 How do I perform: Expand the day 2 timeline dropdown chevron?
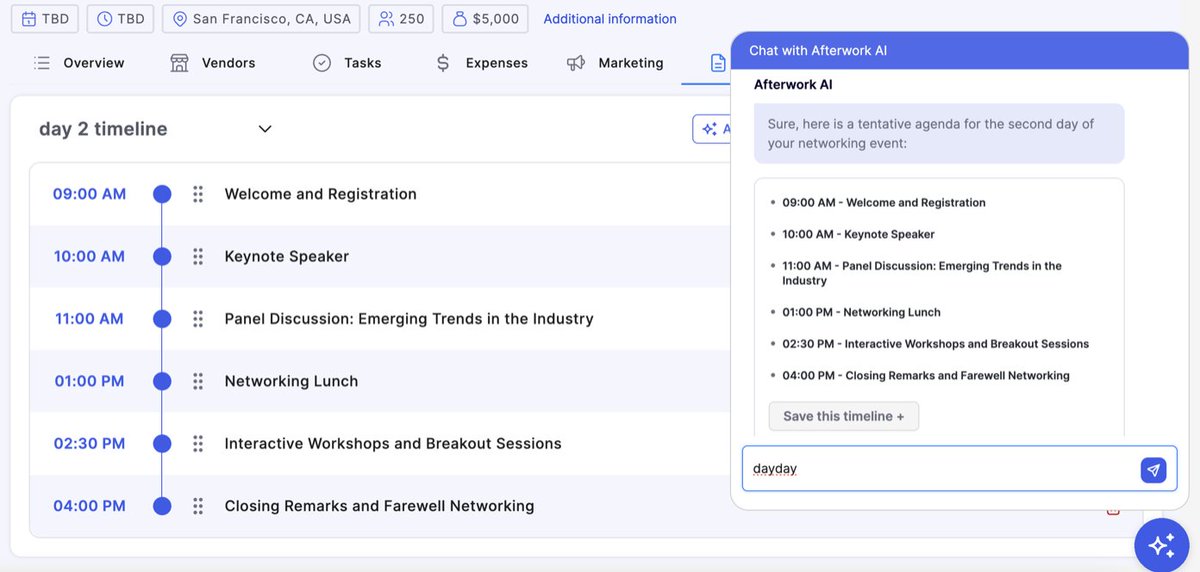265,129
